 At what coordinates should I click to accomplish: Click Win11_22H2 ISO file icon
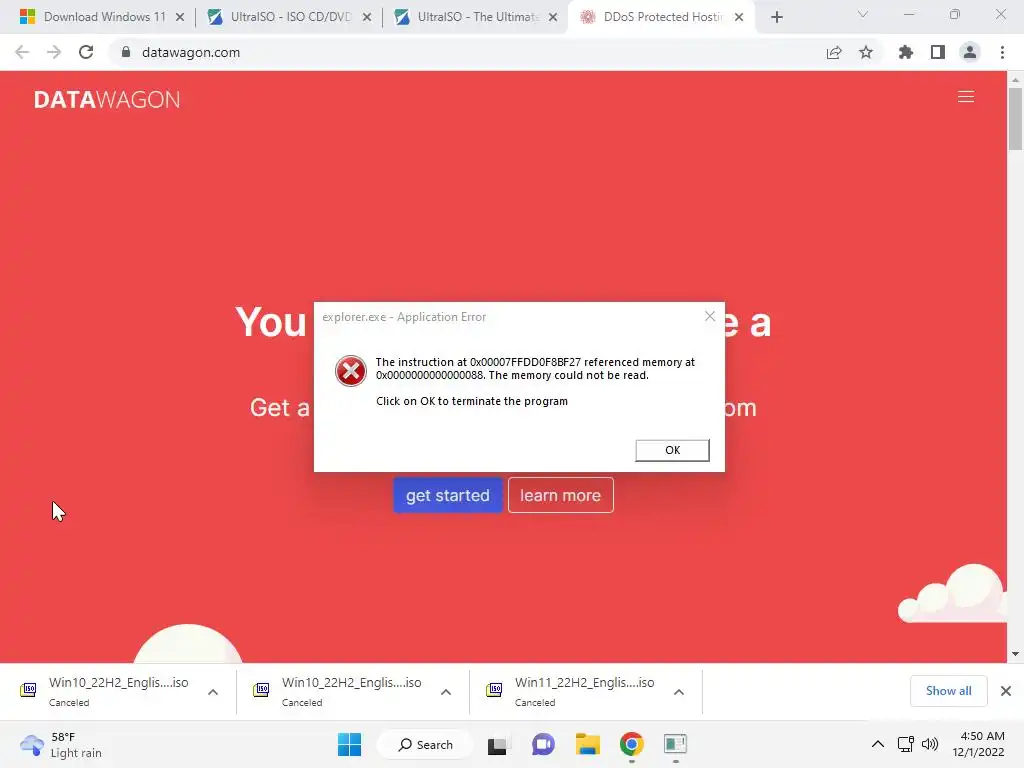[494, 690]
